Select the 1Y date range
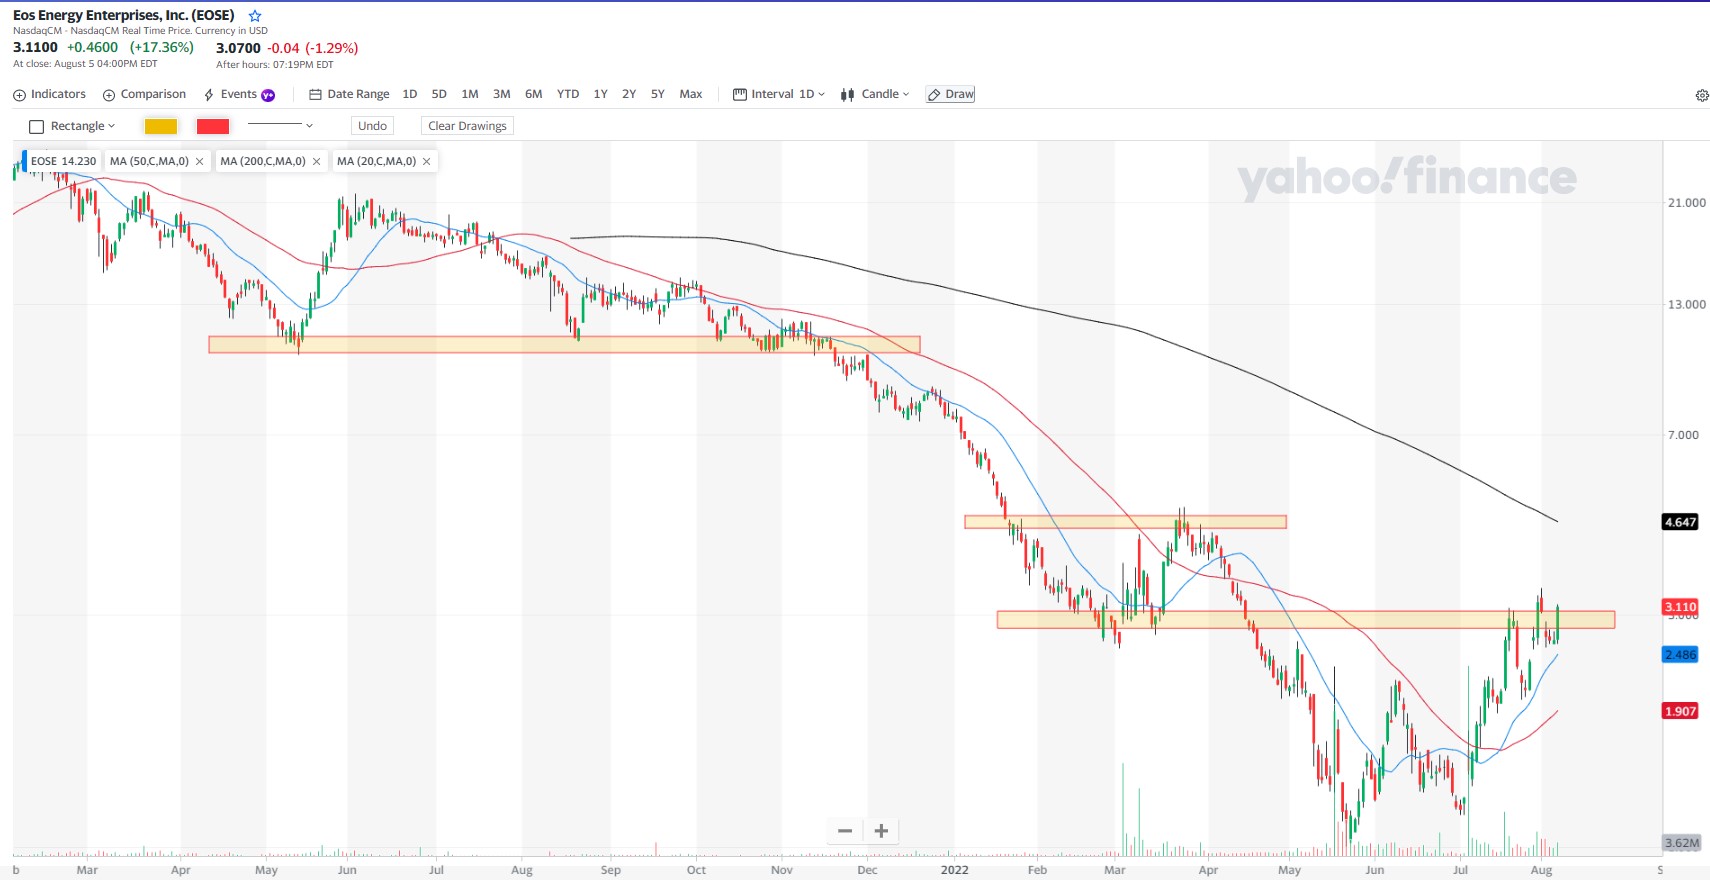1710x880 pixels. click(601, 94)
